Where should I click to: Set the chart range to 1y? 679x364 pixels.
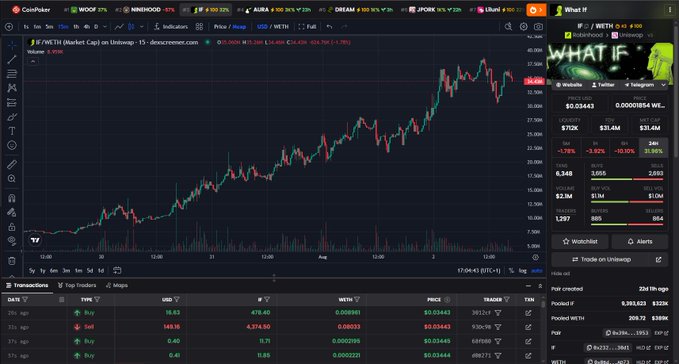43,271
